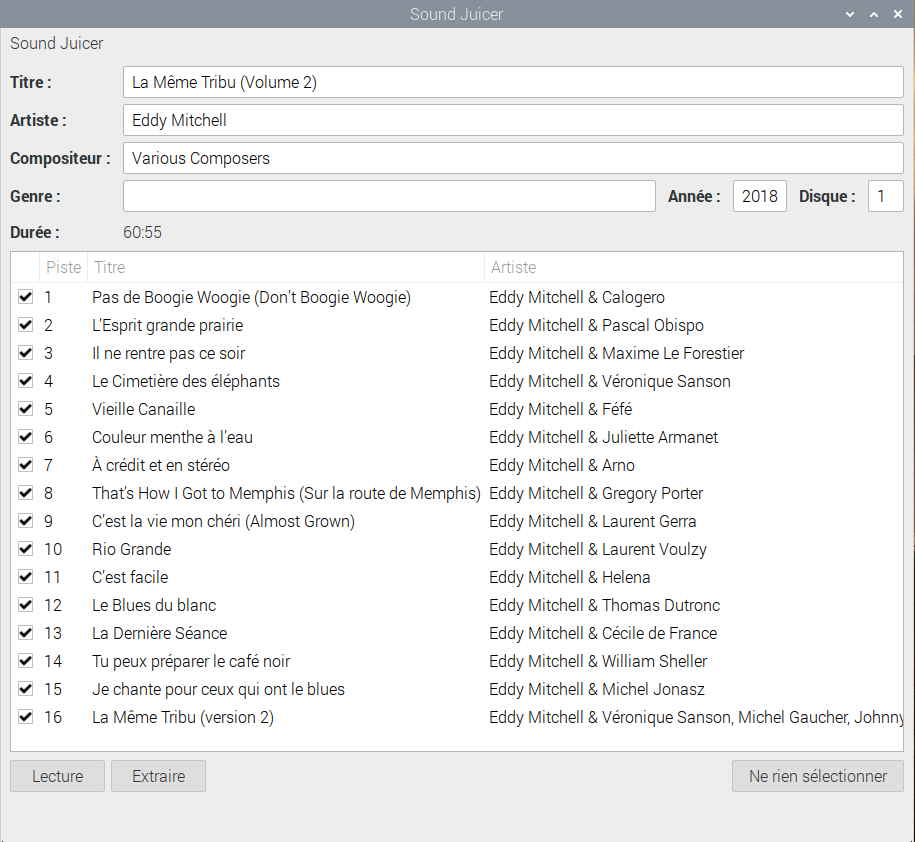Toggle checkbox for Le Blues du blanc
915x842 pixels.
pos(26,605)
